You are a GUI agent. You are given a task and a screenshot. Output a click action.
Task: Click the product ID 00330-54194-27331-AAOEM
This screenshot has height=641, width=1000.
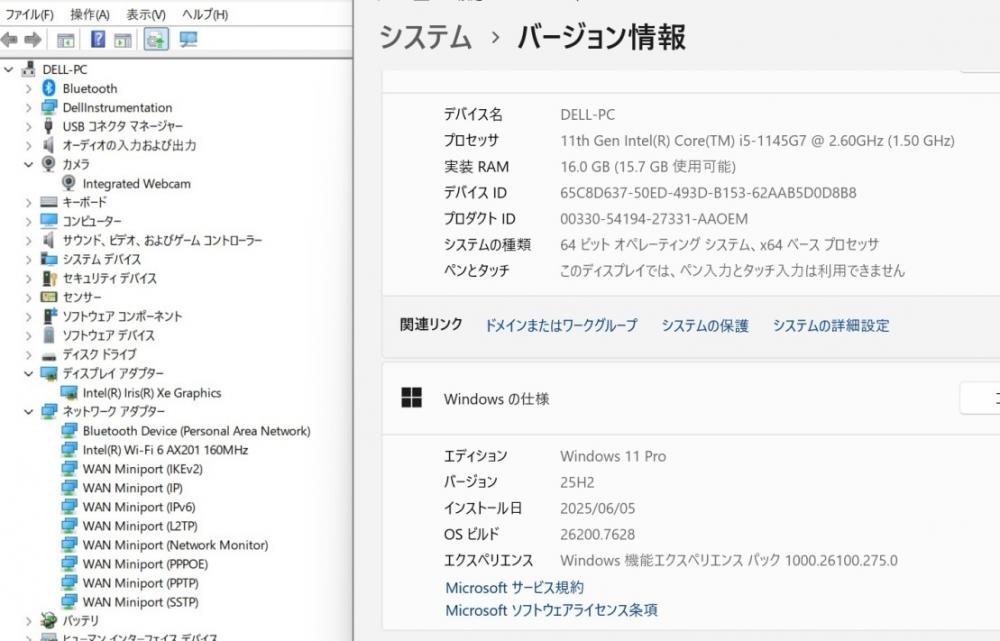click(654, 219)
